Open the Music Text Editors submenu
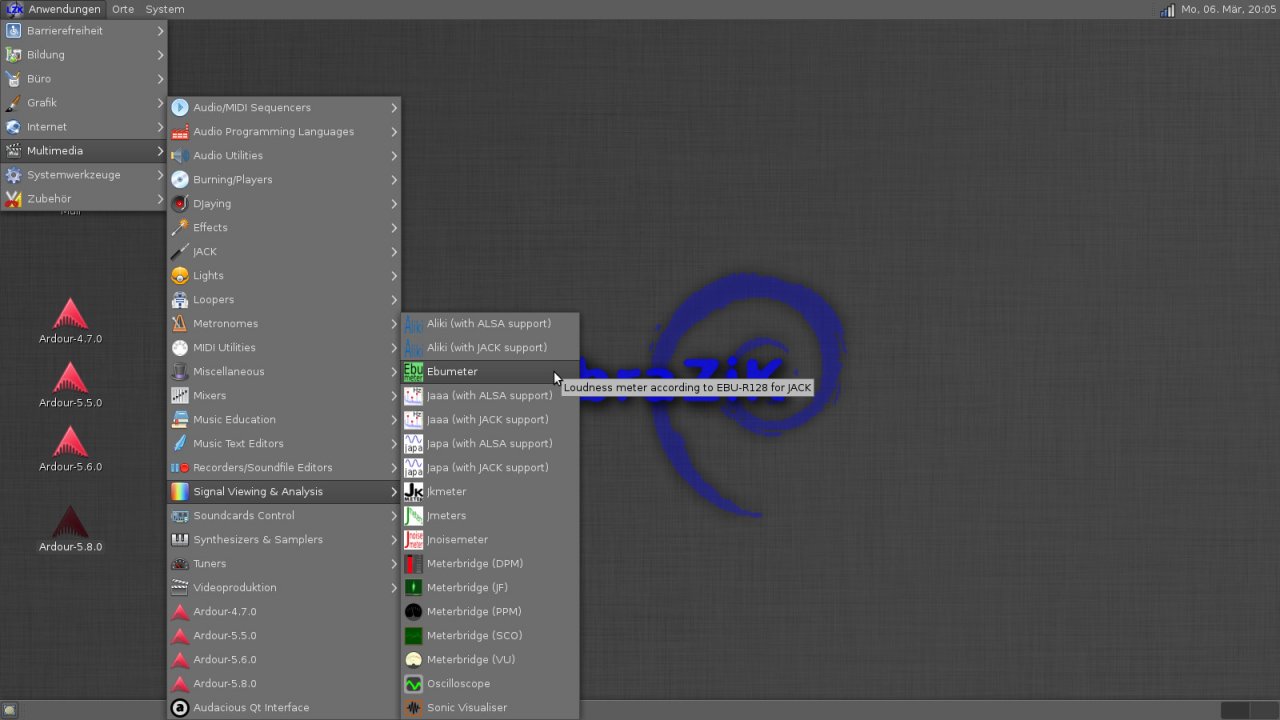The height and width of the screenshot is (720, 1280). pos(284,444)
